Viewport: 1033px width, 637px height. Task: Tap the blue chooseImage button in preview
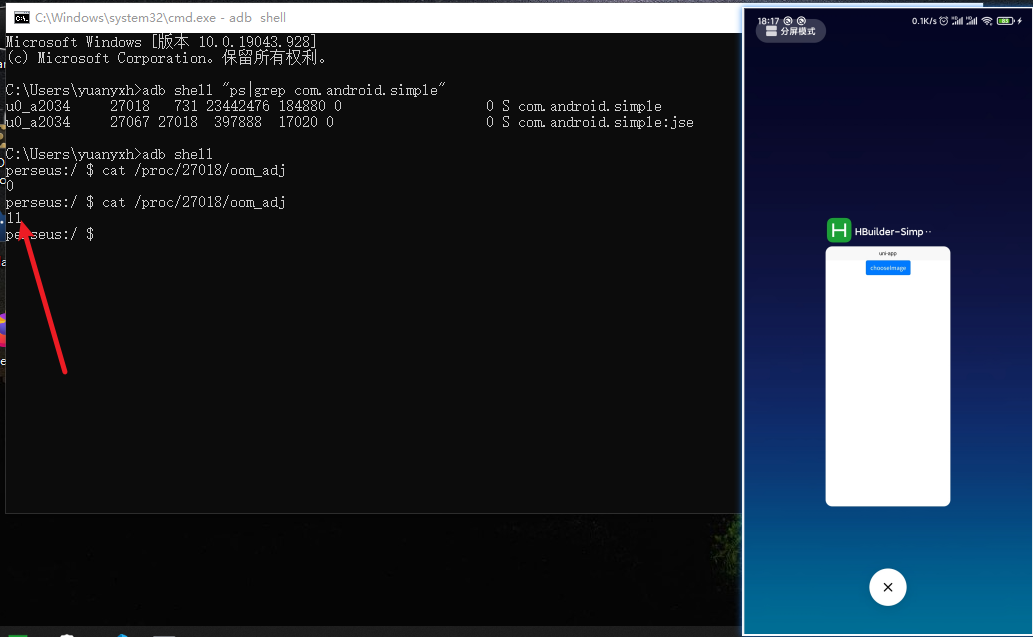887,267
